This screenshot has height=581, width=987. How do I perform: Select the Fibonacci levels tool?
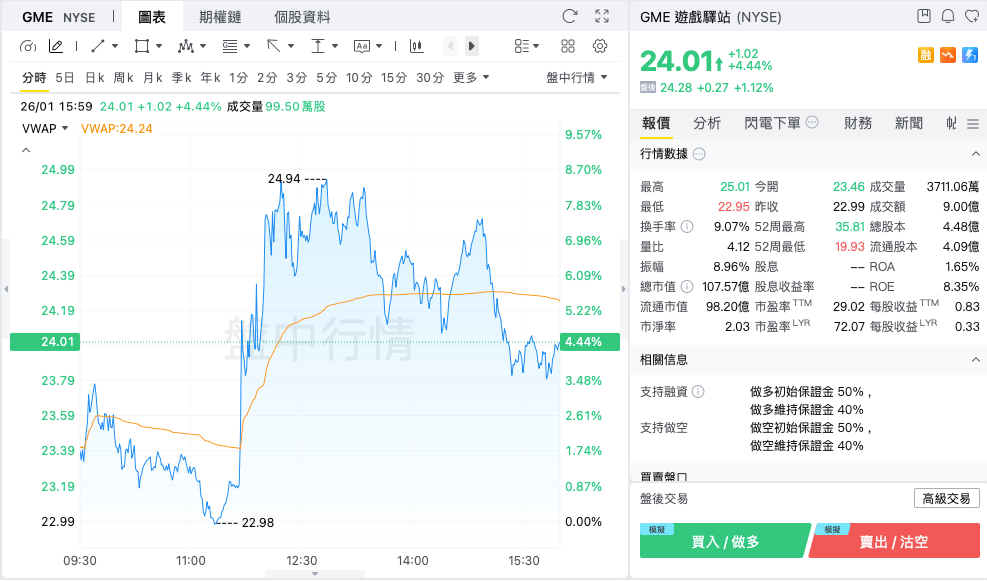coord(230,46)
